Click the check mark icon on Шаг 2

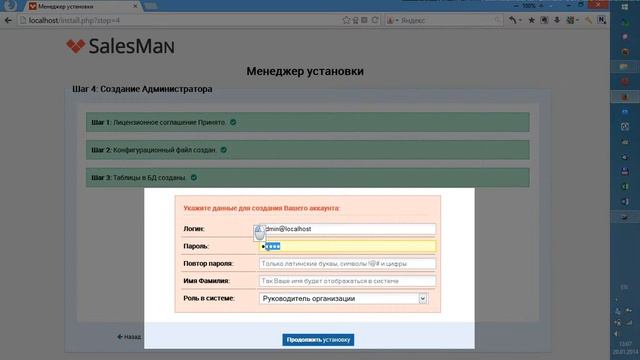tap(223, 150)
